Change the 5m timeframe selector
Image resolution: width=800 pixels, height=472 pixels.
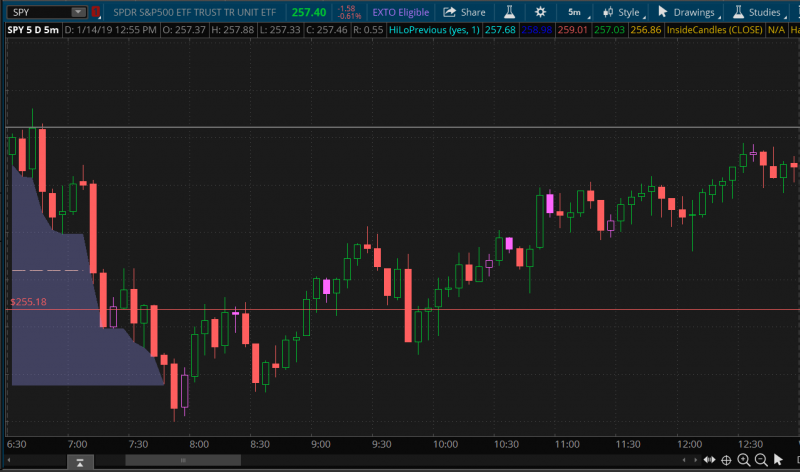click(x=576, y=13)
